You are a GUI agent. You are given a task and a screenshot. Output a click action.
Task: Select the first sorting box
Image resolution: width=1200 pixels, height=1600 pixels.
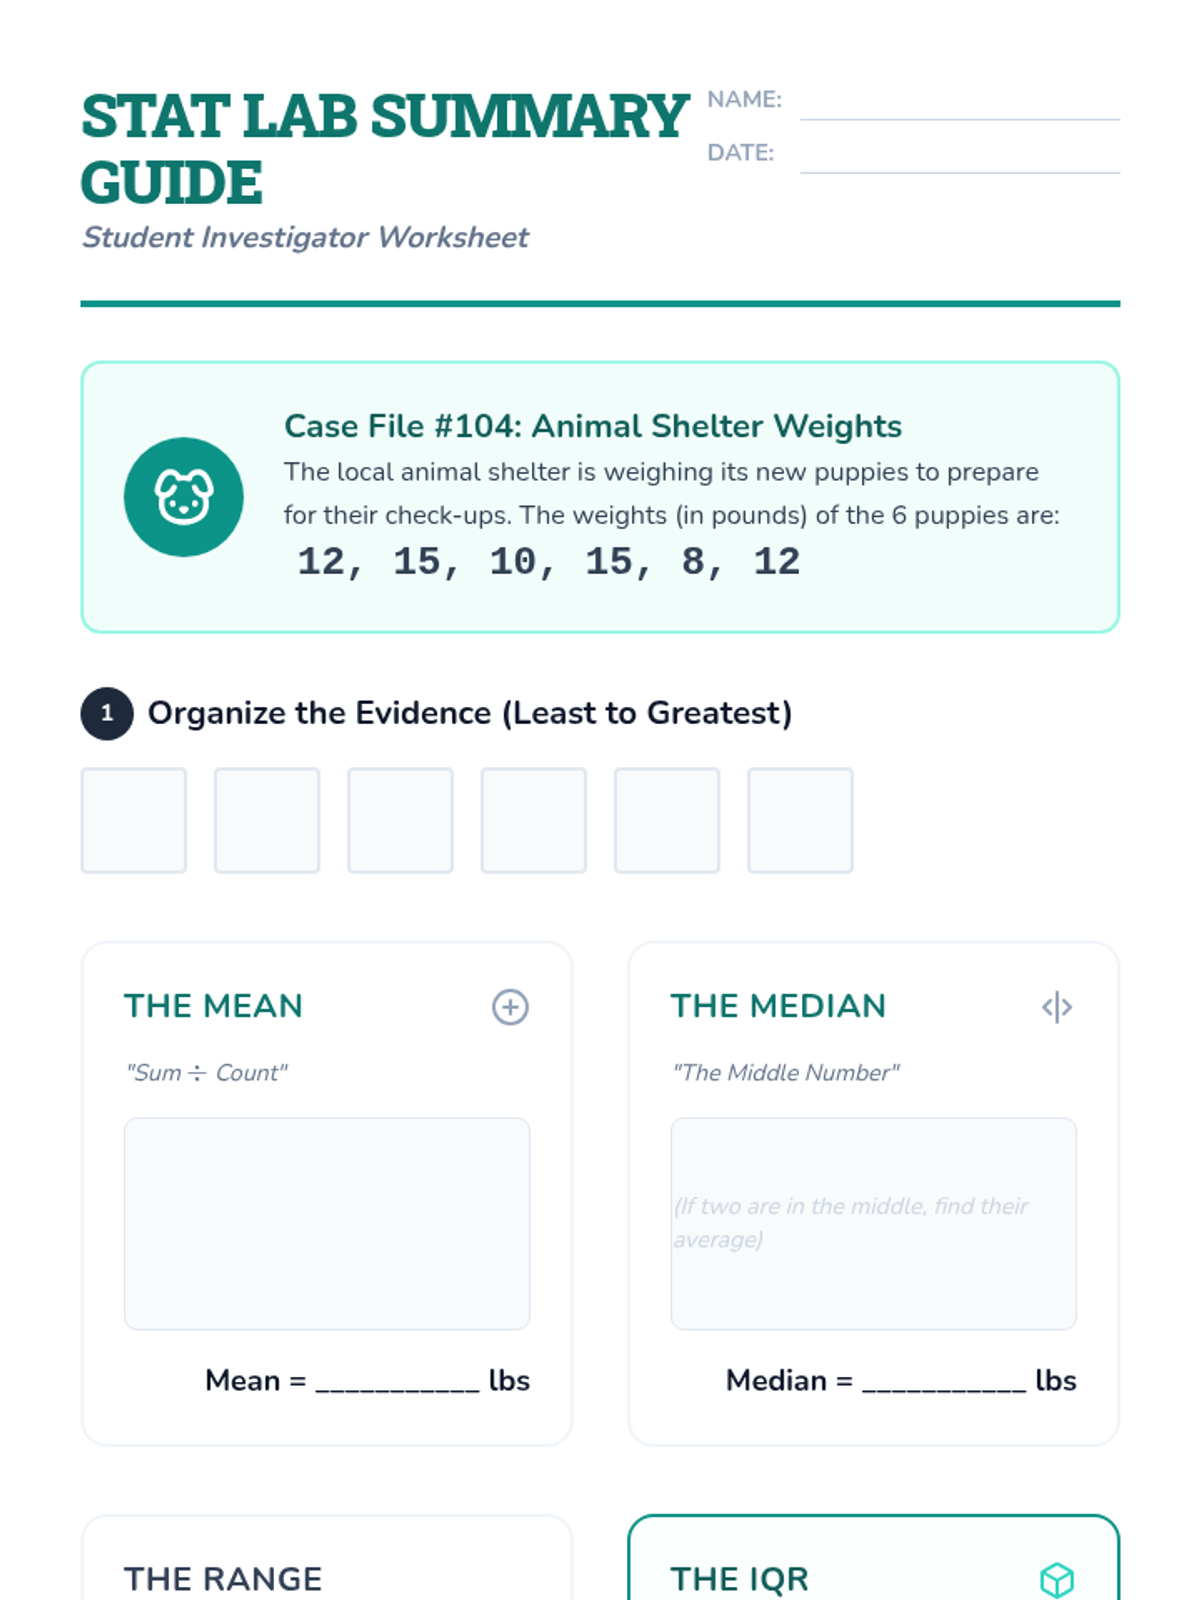click(134, 820)
